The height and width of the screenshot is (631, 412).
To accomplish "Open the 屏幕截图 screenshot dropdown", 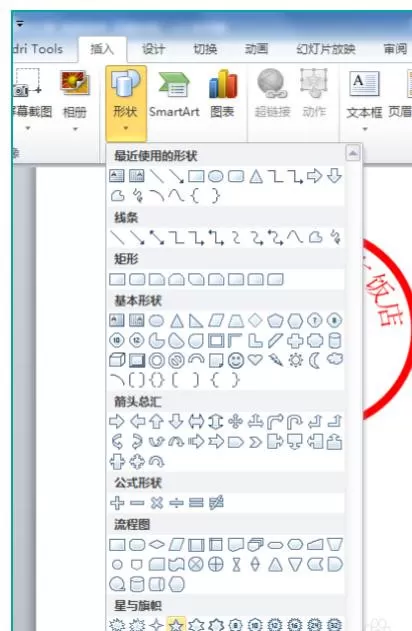I will click(x=30, y=101).
